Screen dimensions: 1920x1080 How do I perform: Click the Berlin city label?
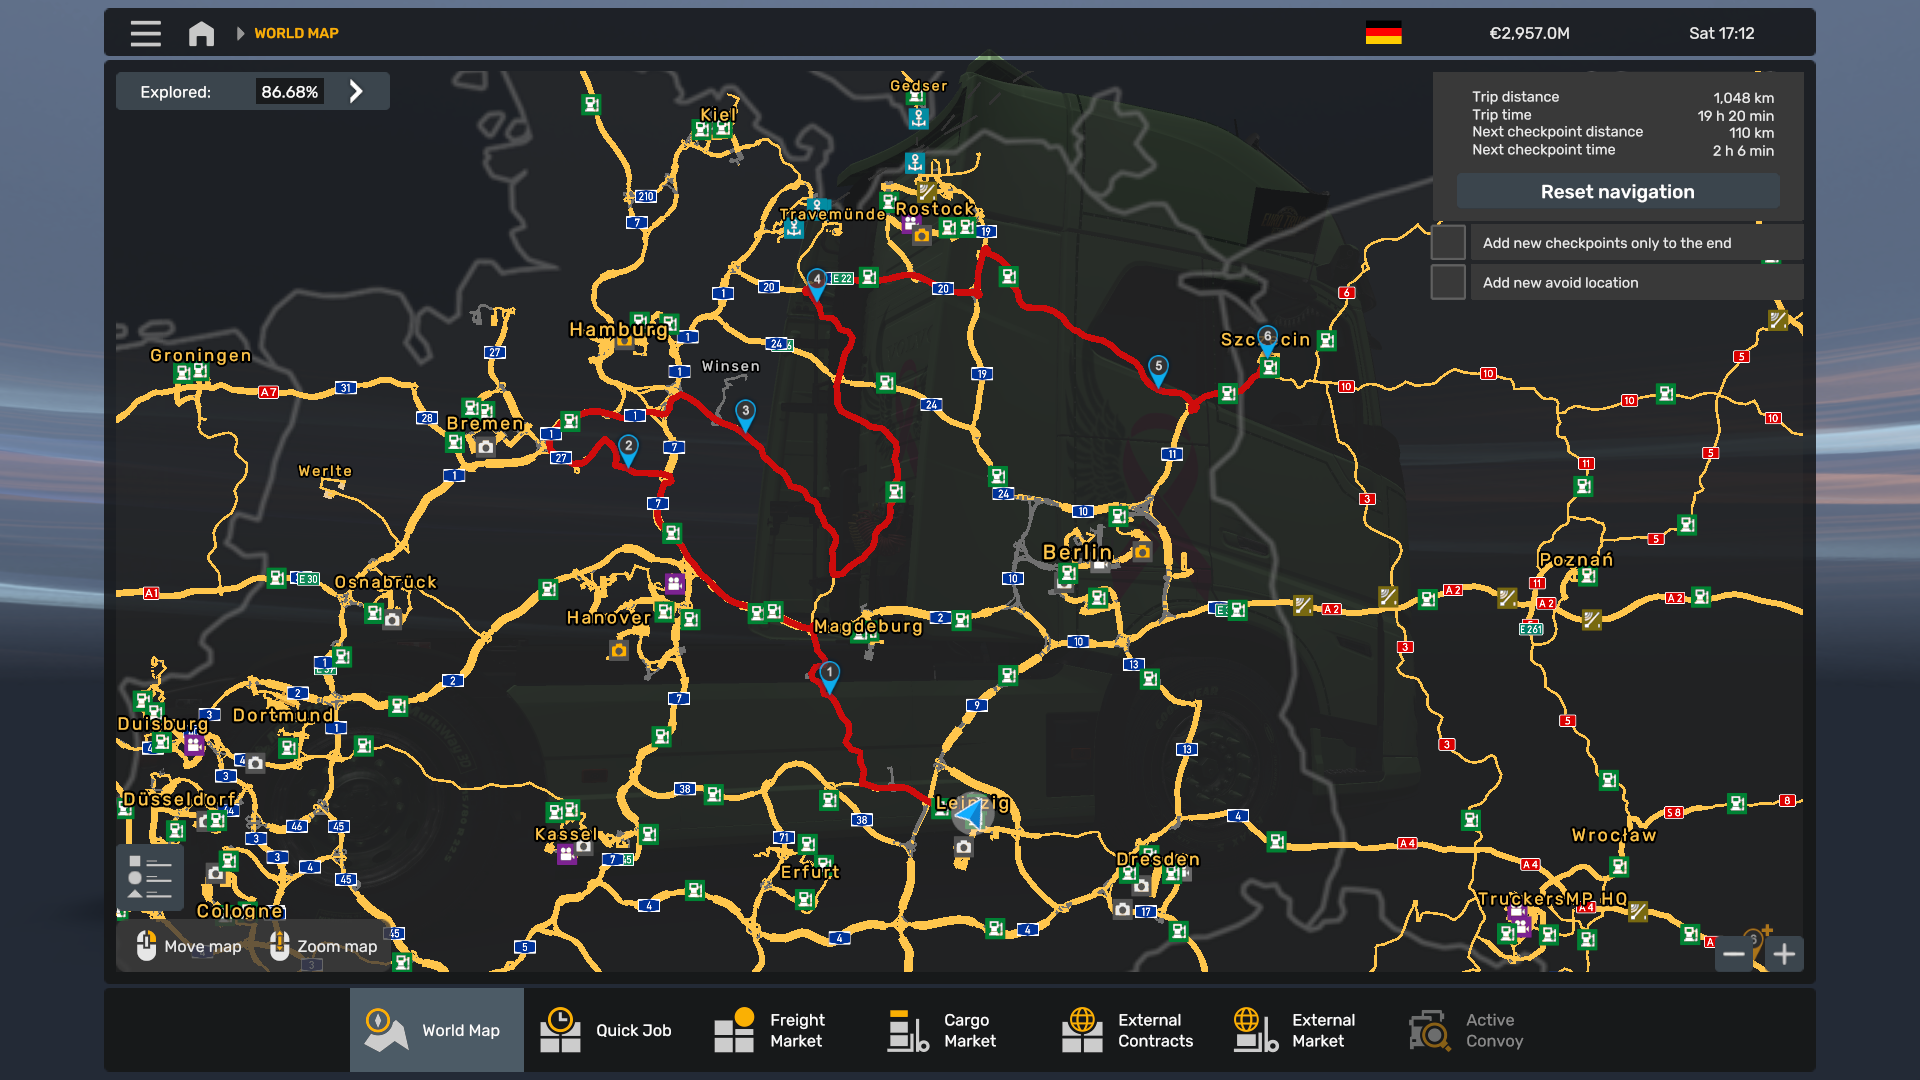[1077, 552]
